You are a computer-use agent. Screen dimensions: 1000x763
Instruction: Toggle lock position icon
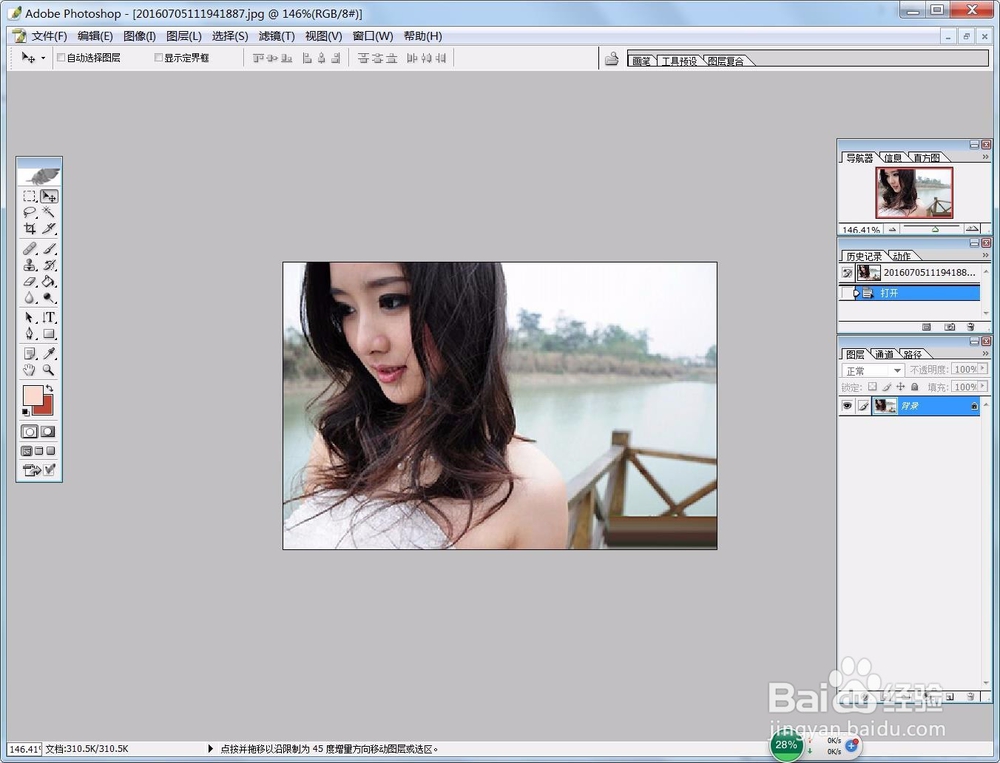coord(901,387)
